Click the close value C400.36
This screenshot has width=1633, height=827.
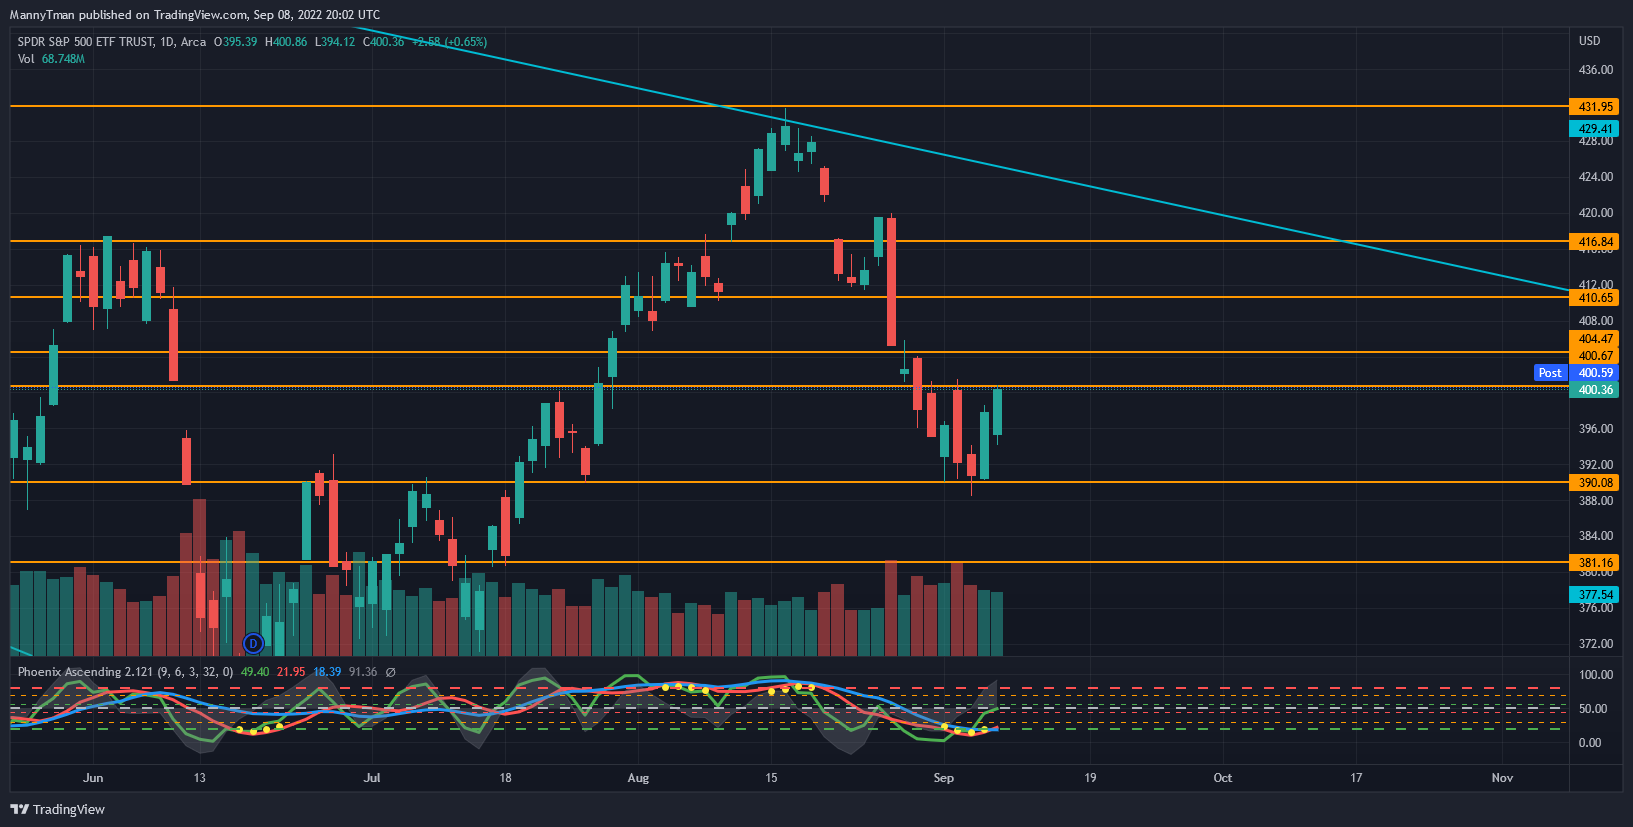click(x=383, y=42)
